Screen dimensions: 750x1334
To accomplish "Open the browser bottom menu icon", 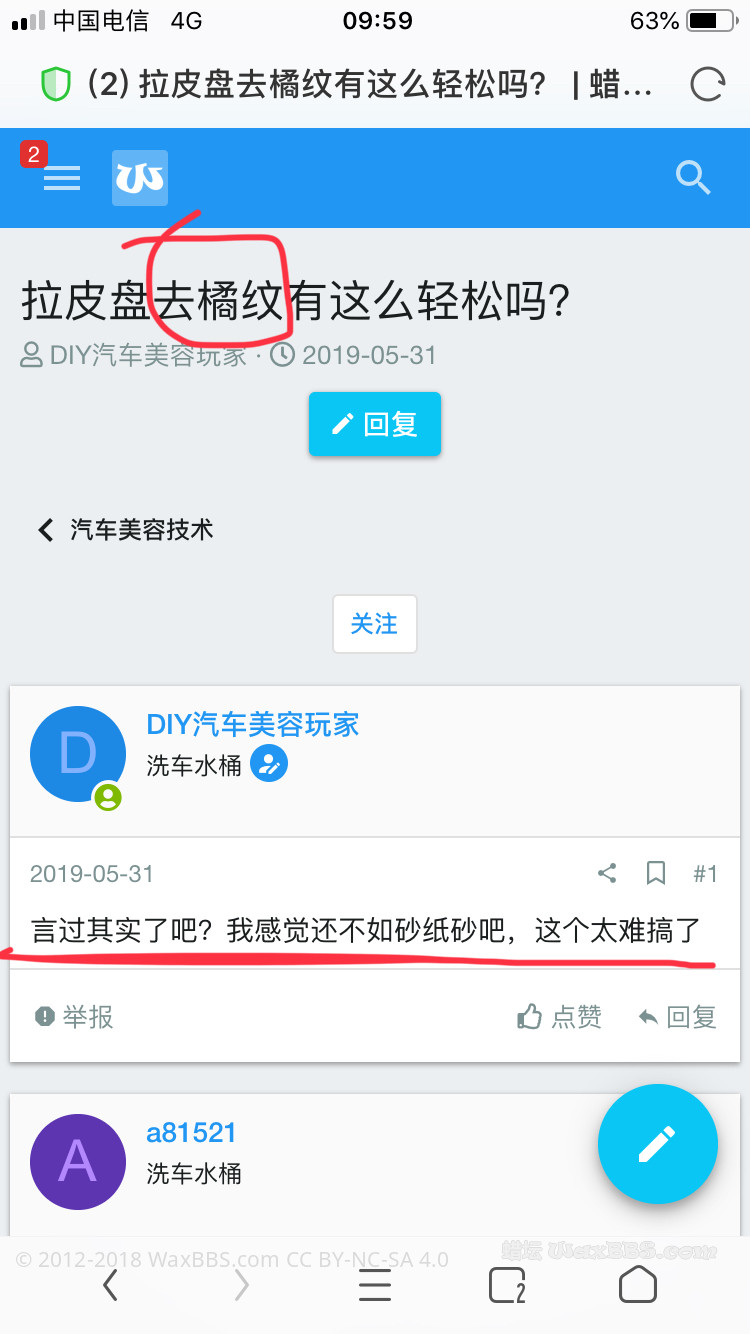I will [x=375, y=1285].
